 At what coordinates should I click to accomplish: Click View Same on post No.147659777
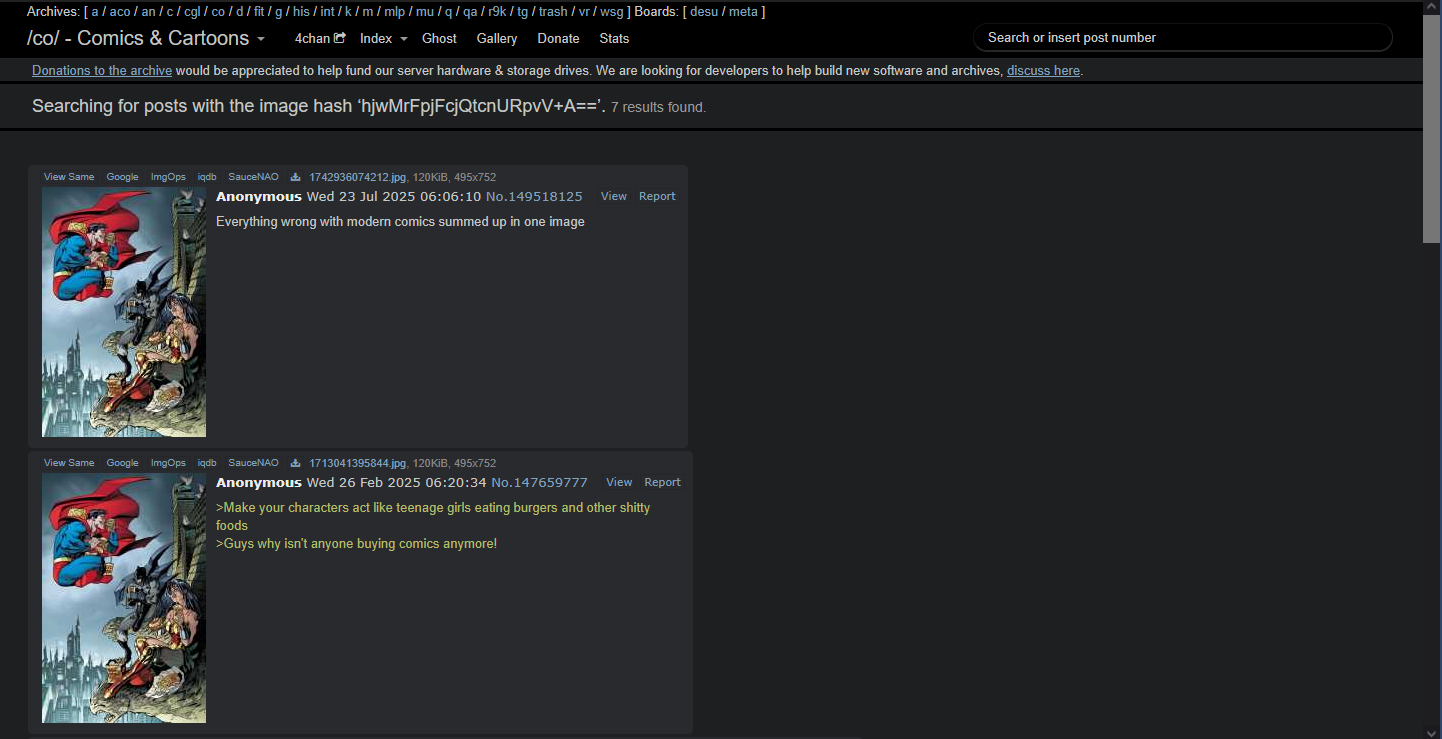[69, 463]
